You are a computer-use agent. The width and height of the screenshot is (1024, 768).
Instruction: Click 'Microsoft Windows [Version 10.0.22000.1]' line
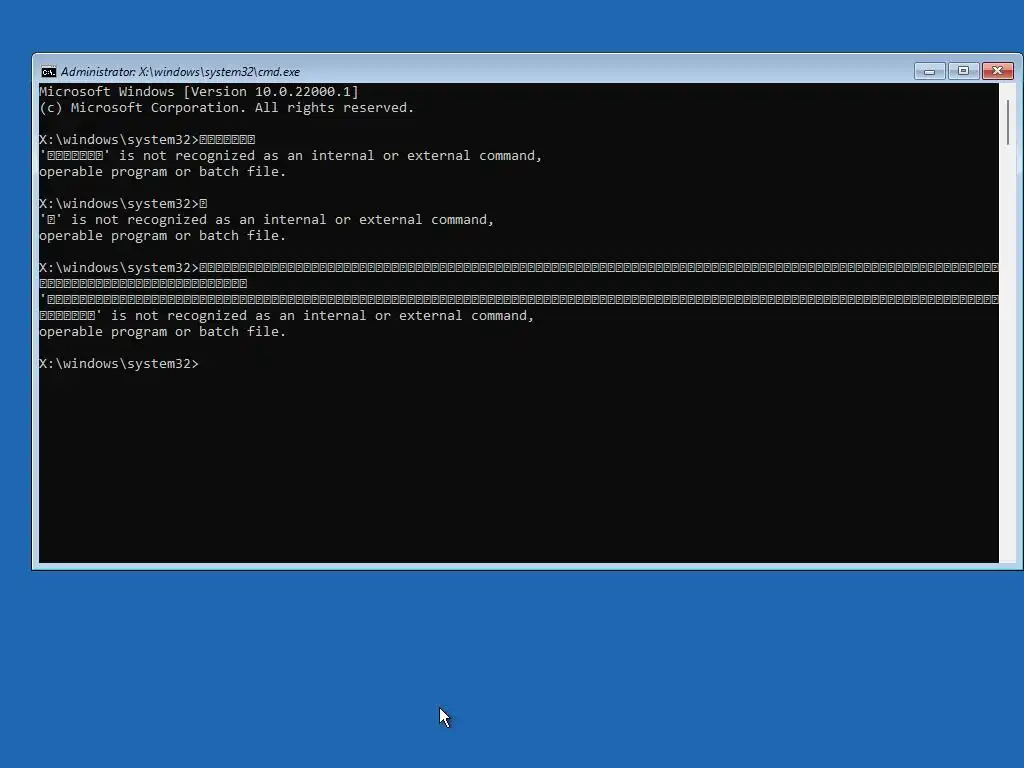pyautogui.click(x=199, y=91)
